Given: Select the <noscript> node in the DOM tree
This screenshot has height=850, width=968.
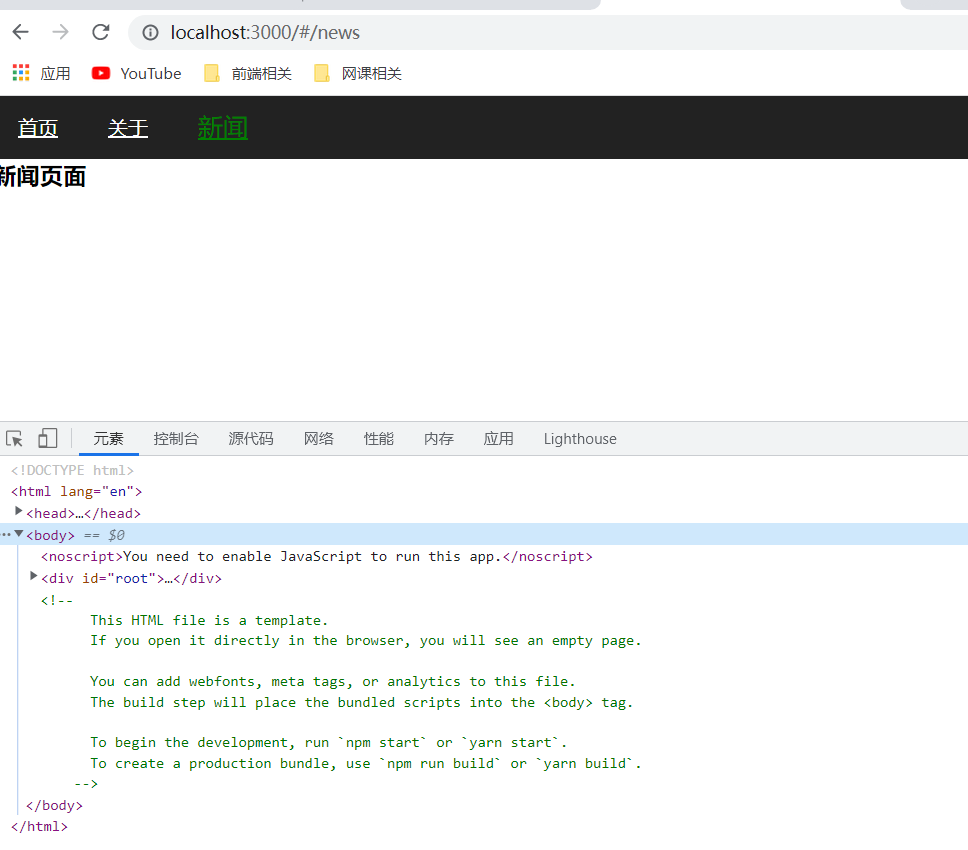Looking at the screenshot, I should [x=317, y=557].
